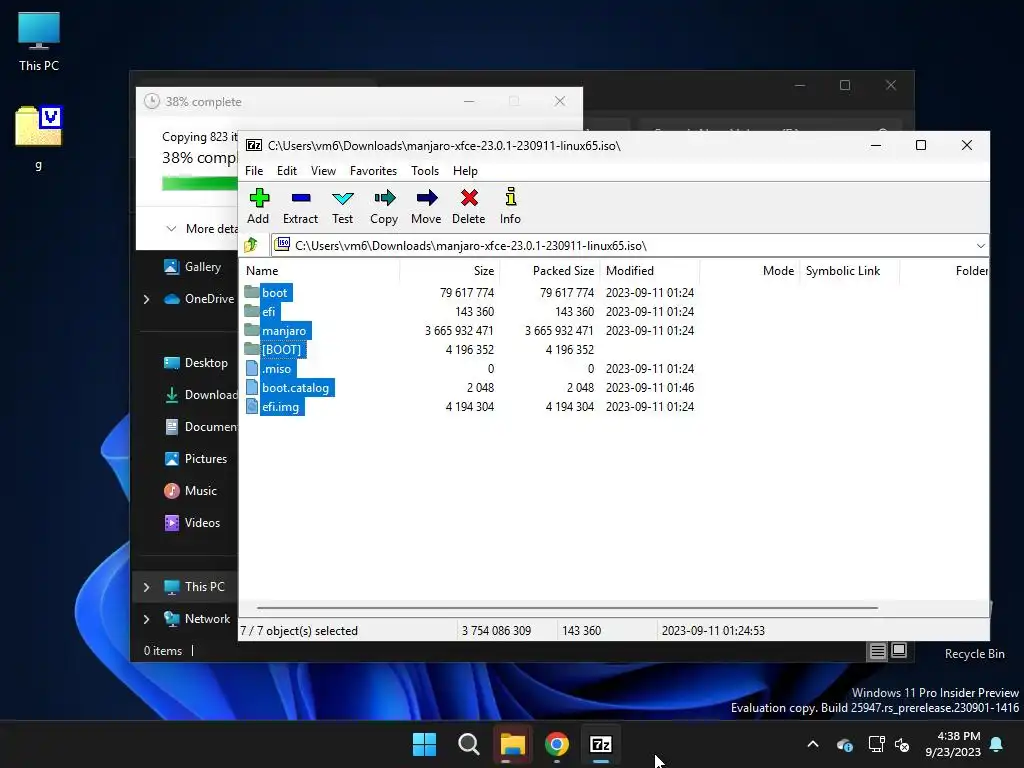Open taskbar Search icon
This screenshot has height=768, width=1024.
tap(468, 744)
